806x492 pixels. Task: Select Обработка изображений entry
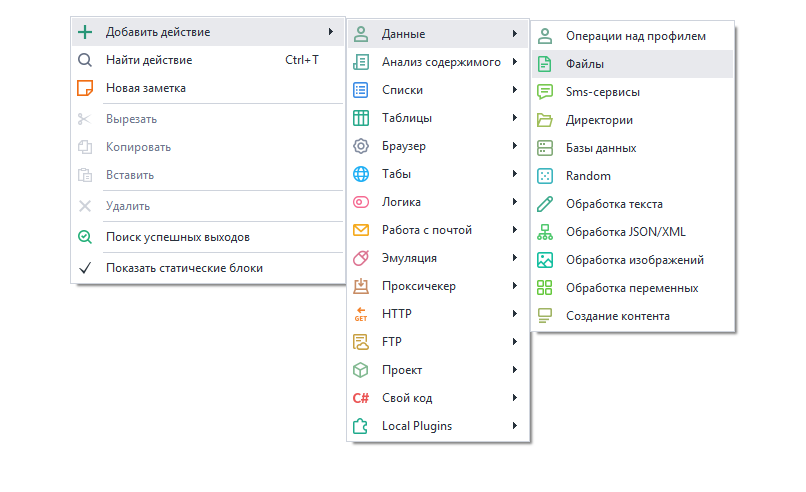pyautogui.click(x=634, y=260)
